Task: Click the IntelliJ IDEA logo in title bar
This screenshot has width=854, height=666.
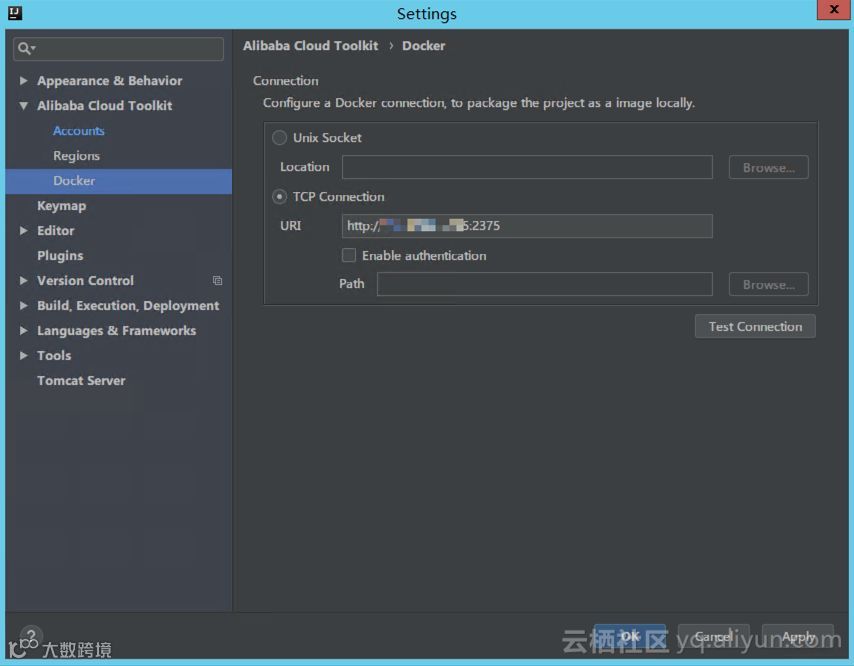Action: 15,13
